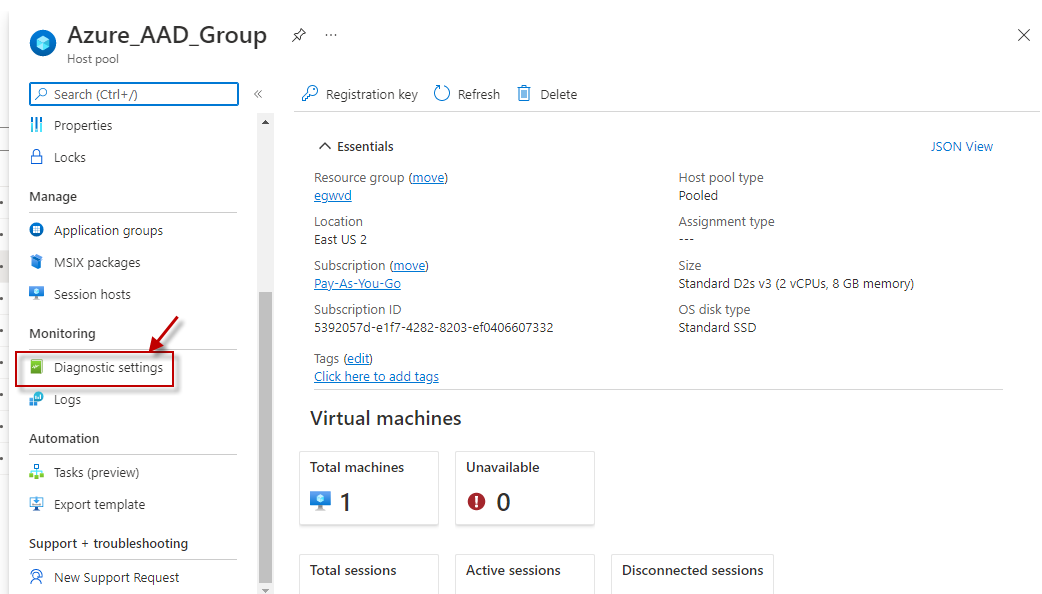The width and height of the screenshot is (1042, 594).
Task: Click the Refresh label in toolbar
Action: tap(478, 94)
